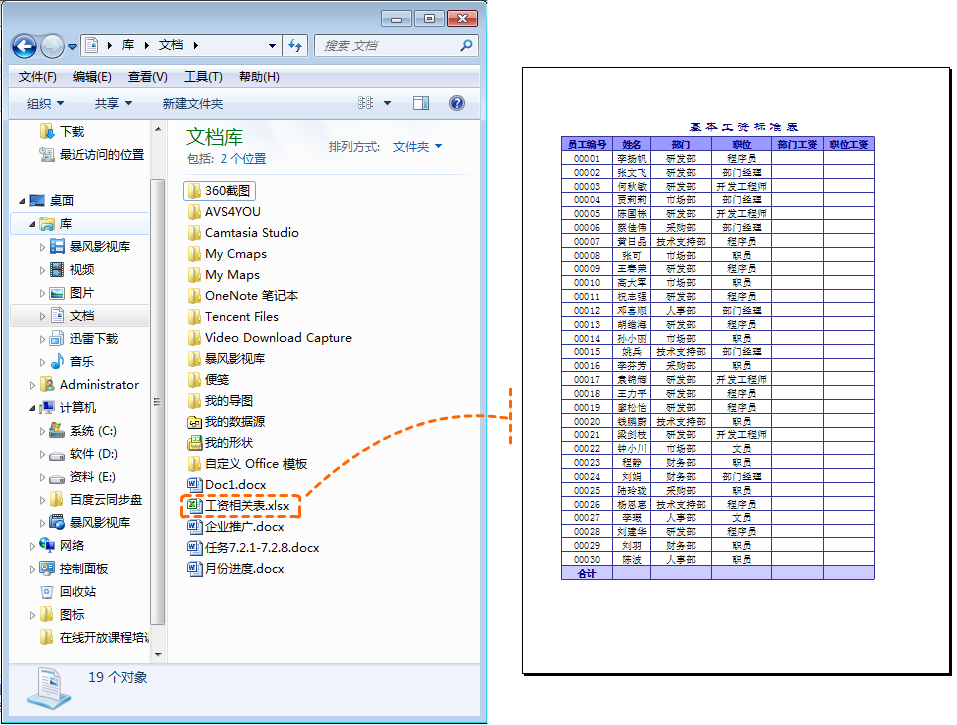Open the 文件夹 arrangement dropdown
This screenshot has width=957, height=725.
(x=417, y=146)
